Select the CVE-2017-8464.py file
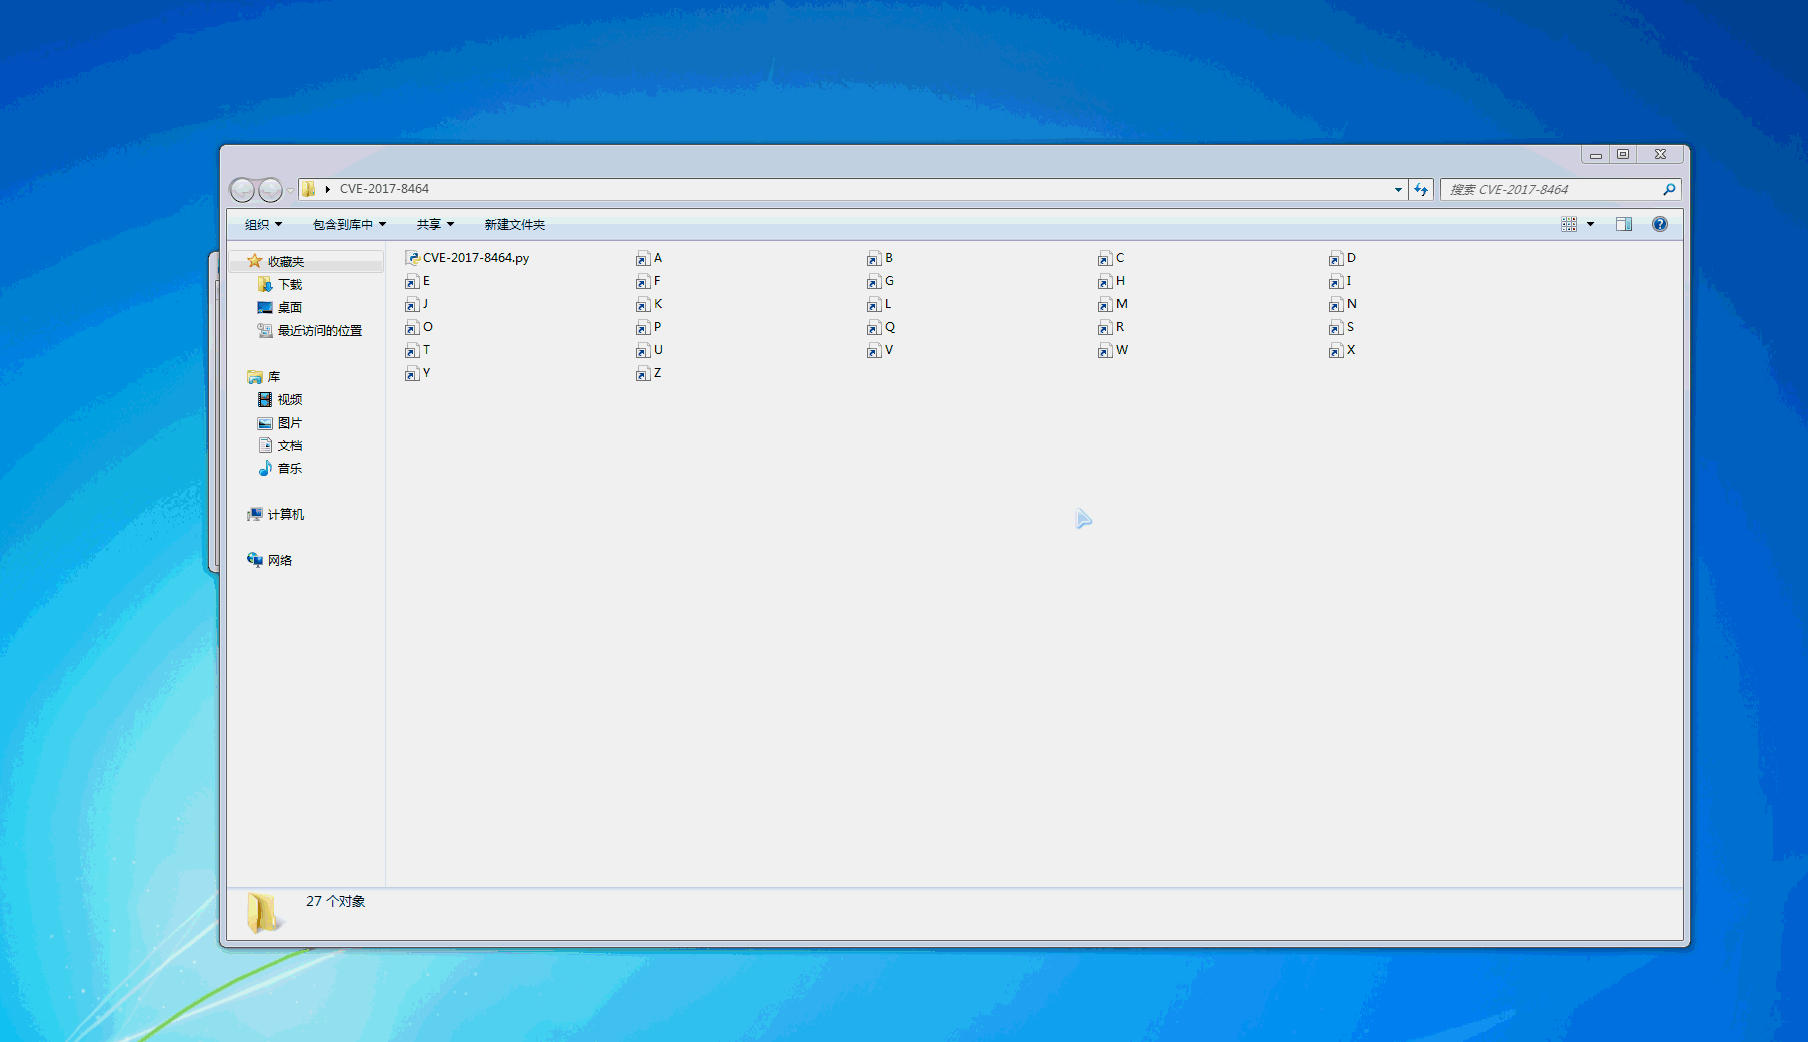The height and width of the screenshot is (1042, 1808). (x=467, y=257)
